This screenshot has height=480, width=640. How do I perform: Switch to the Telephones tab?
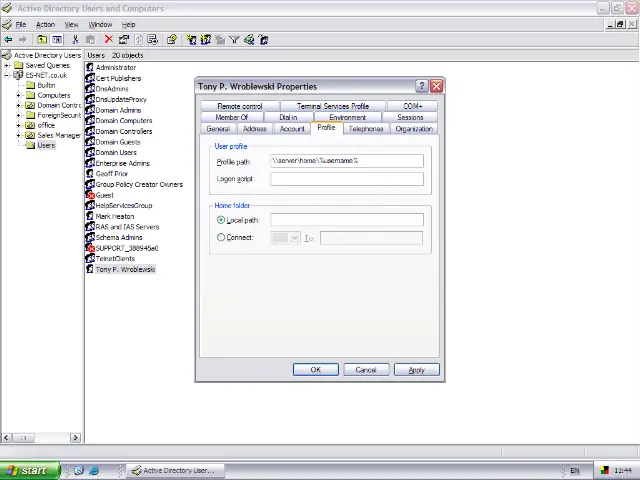pos(366,129)
